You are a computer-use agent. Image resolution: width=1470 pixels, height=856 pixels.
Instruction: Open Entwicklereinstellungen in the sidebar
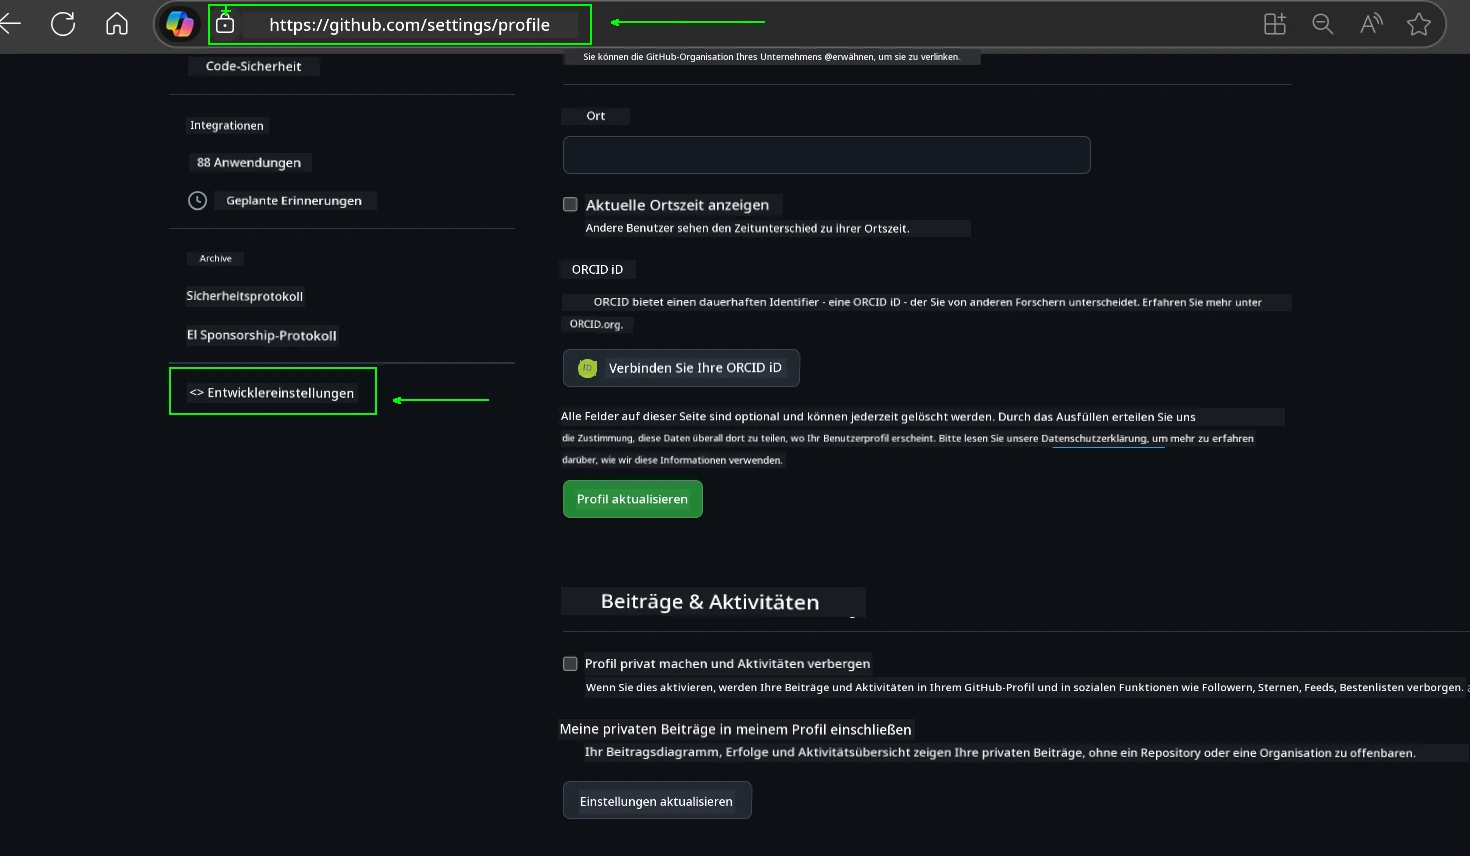click(x=272, y=393)
